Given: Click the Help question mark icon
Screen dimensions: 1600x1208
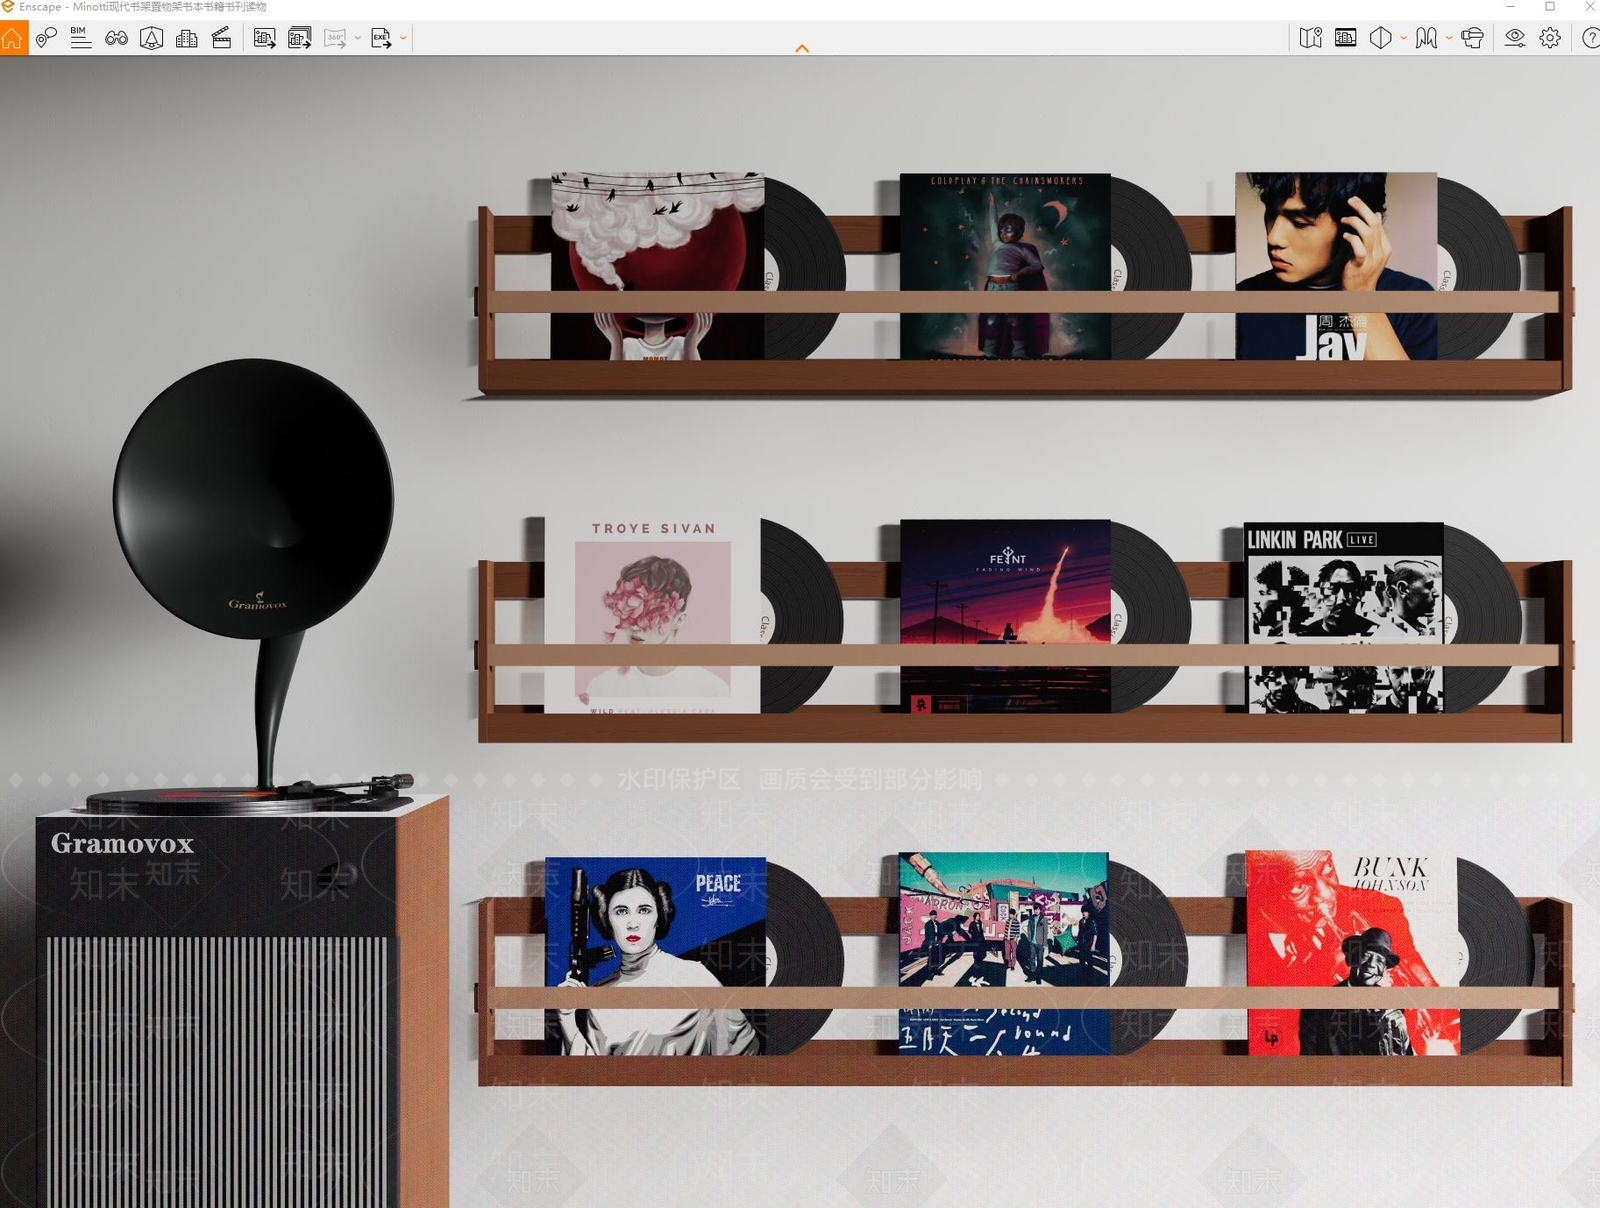Looking at the screenshot, I should click(1590, 38).
